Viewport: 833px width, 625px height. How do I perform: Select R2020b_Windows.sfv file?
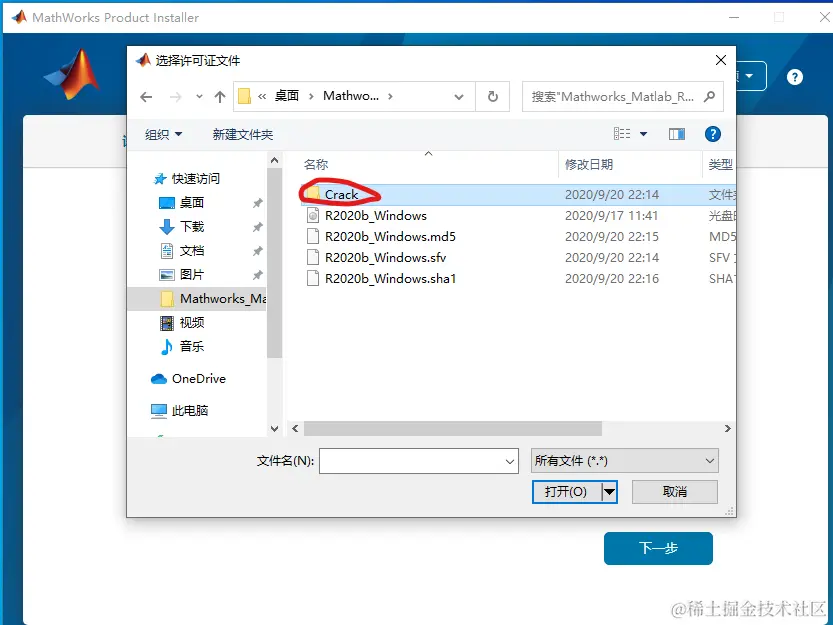click(385, 257)
